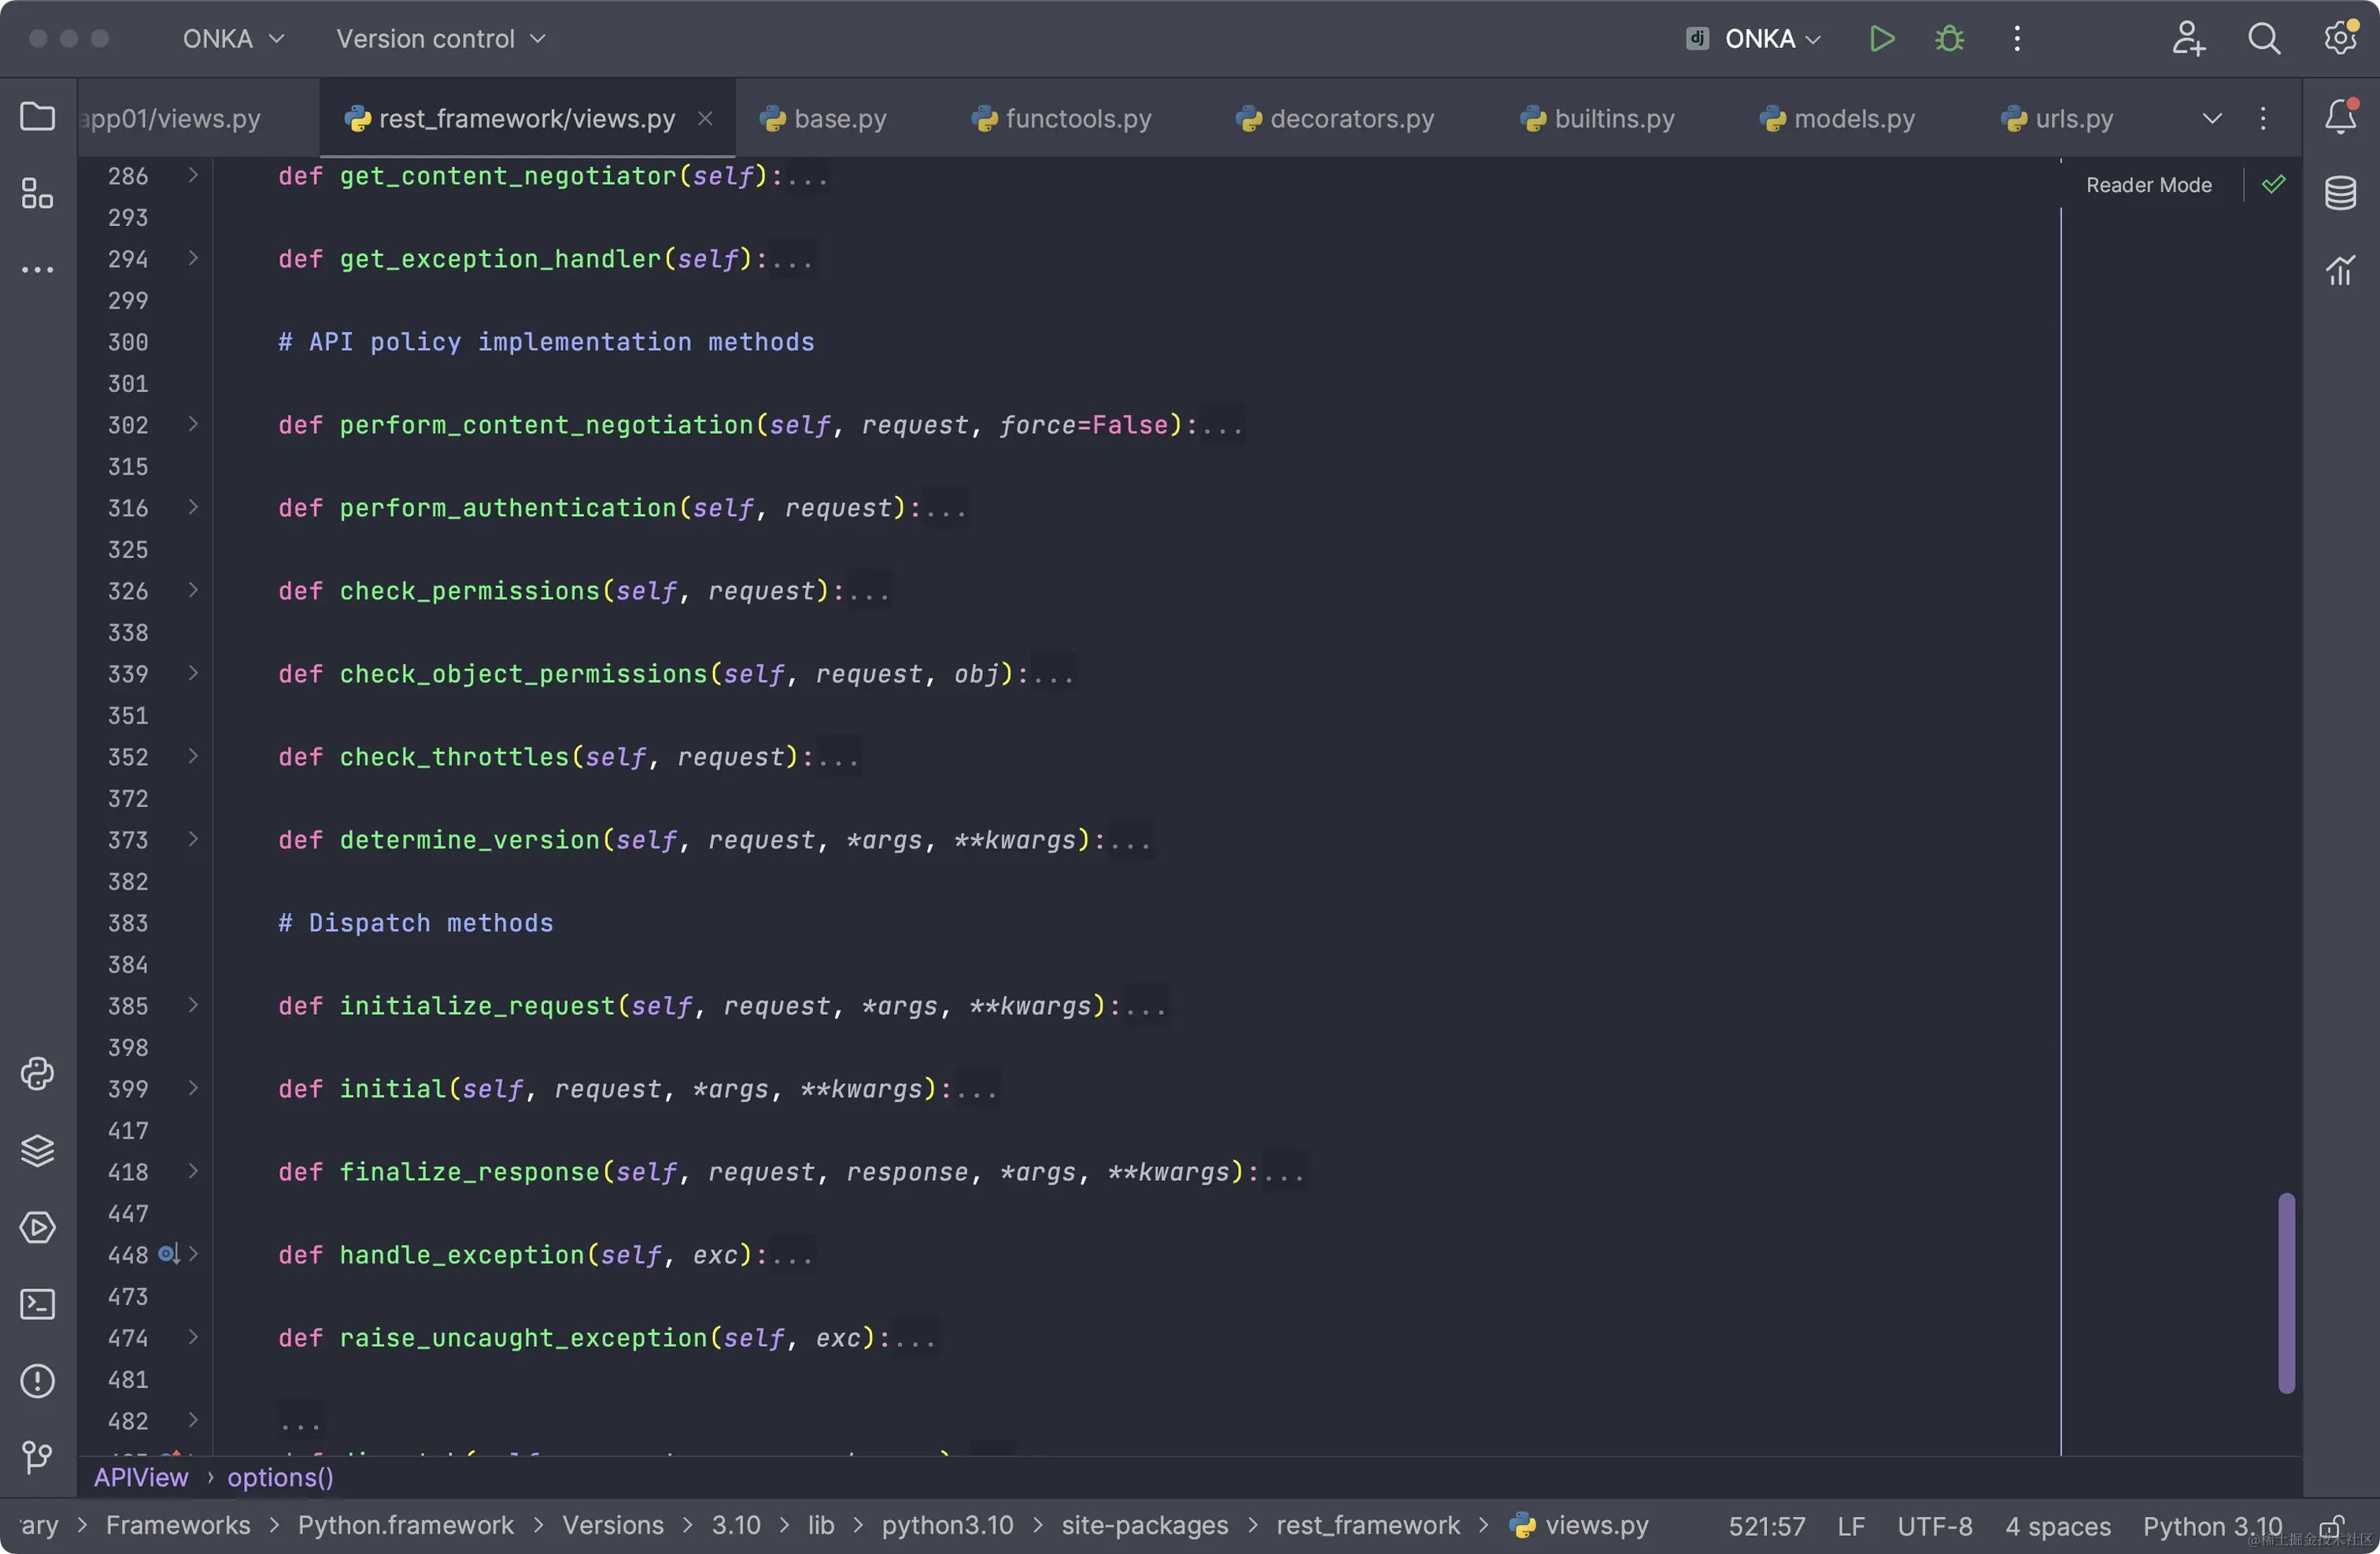Viewport: 2380px width, 1554px height.
Task: Open the Python Console tool window
Action: point(37,1074)
